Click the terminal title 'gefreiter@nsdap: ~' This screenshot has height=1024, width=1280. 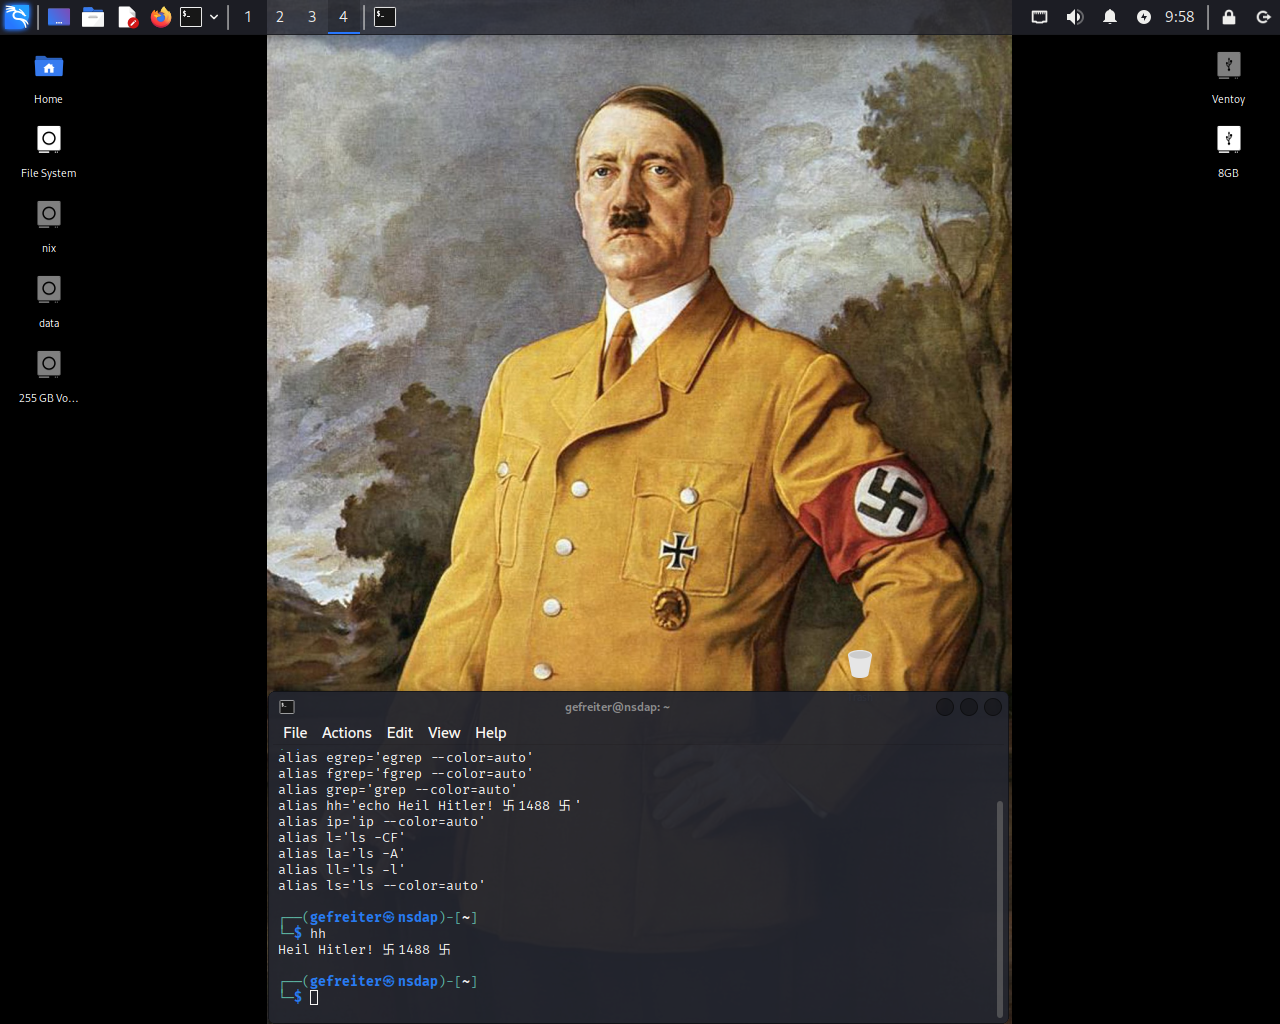pos(617,707)
